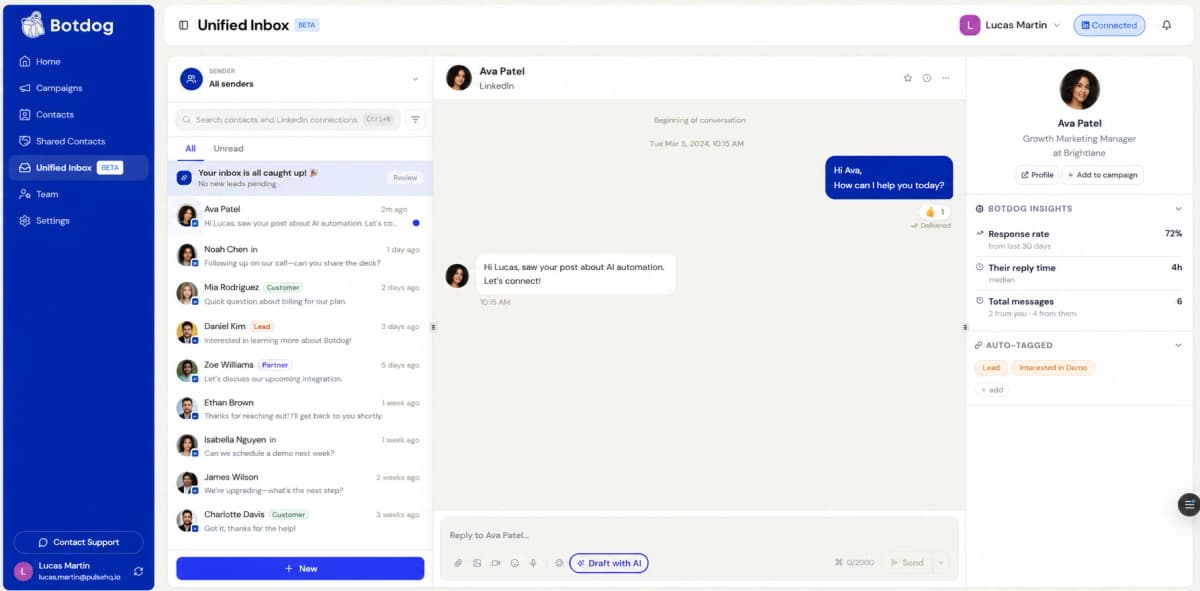Click the sync icon next to Lucas Martin's email
Screen dimensions: 1200x591
(138, 571)
